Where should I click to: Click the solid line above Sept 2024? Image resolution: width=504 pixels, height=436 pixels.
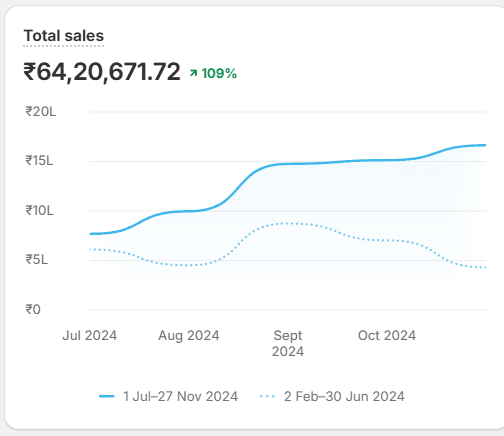click(x=288, y=164)
